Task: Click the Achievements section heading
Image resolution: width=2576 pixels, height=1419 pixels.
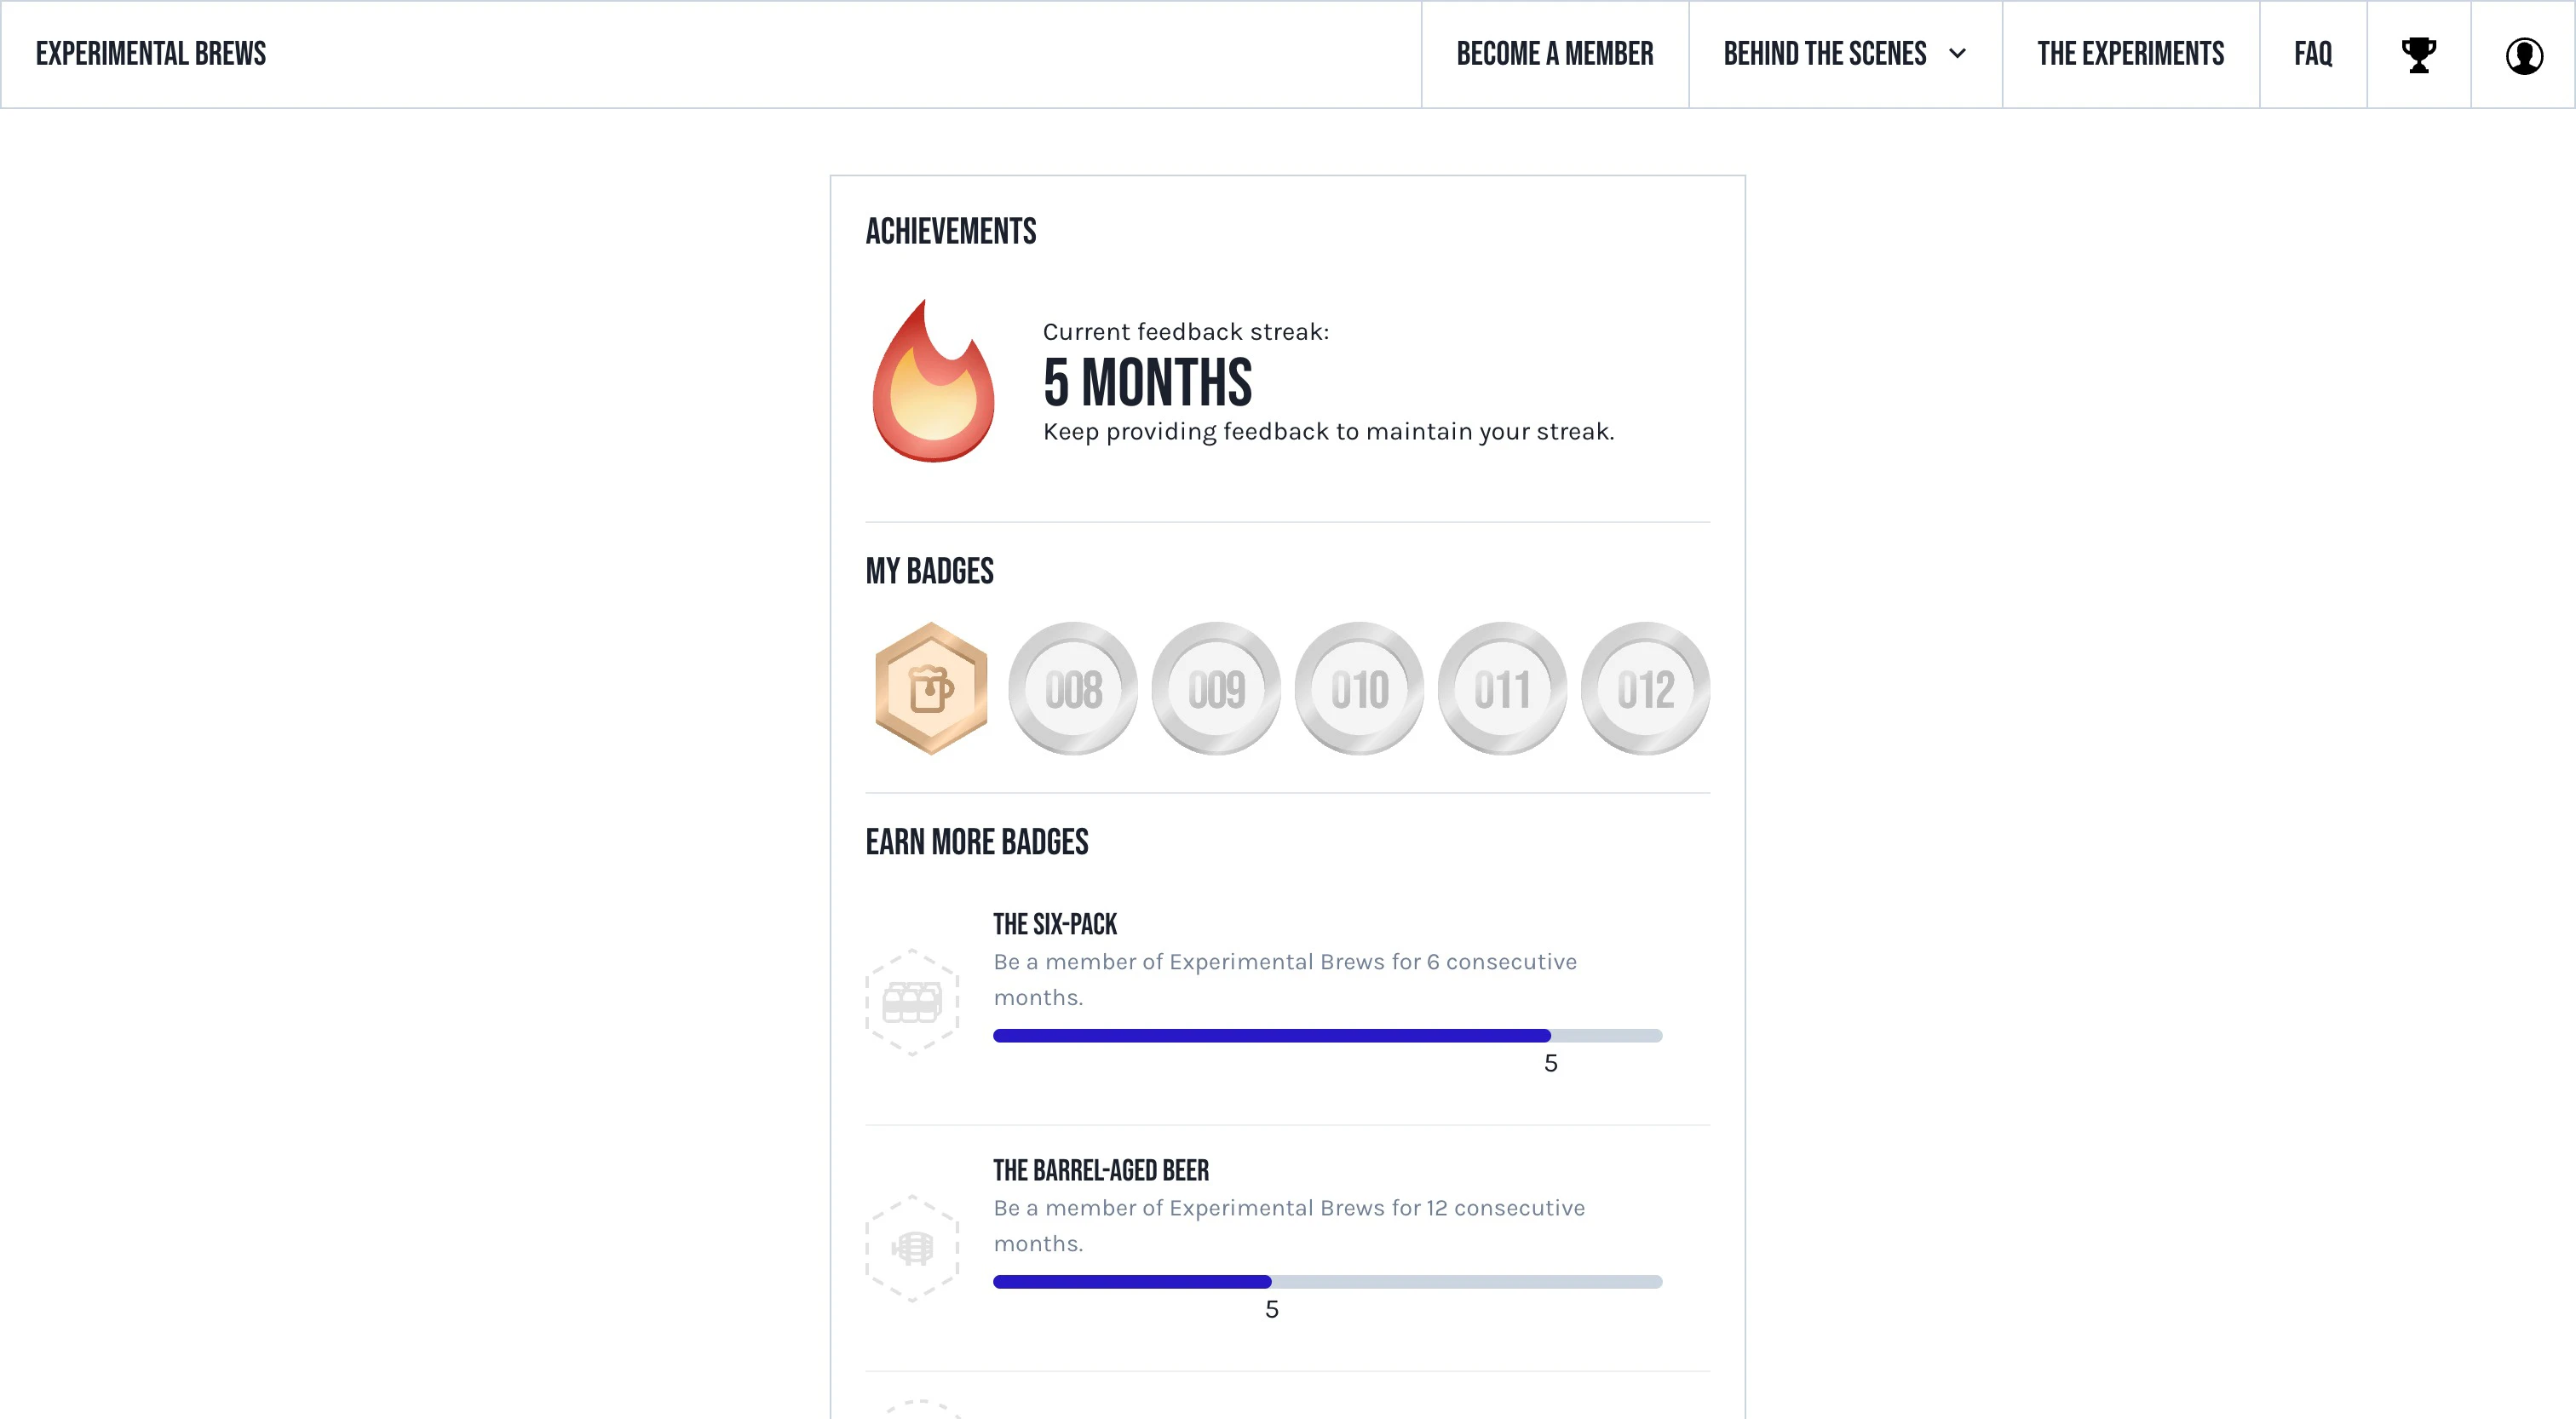Action: click(x=950, y=231)
